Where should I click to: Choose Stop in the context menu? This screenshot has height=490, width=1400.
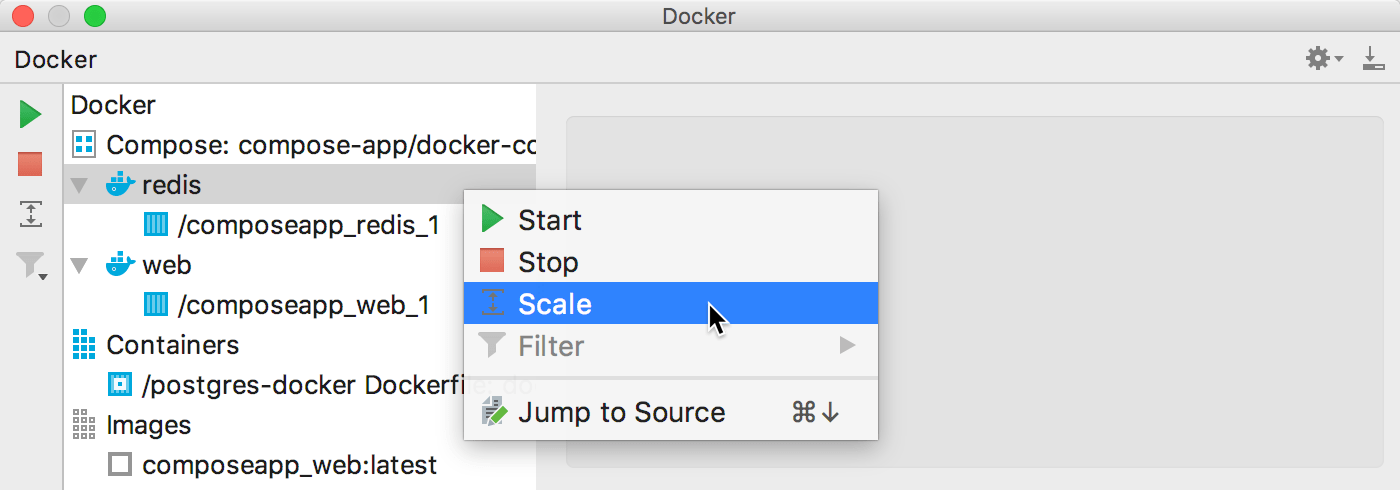click(548, 262)
